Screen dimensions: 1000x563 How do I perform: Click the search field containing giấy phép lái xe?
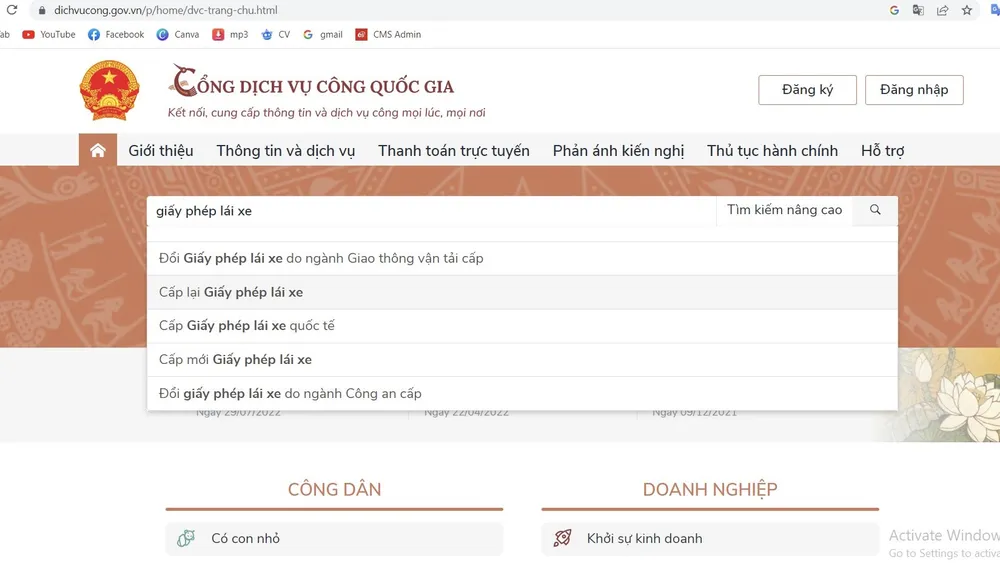click(432, 210)
